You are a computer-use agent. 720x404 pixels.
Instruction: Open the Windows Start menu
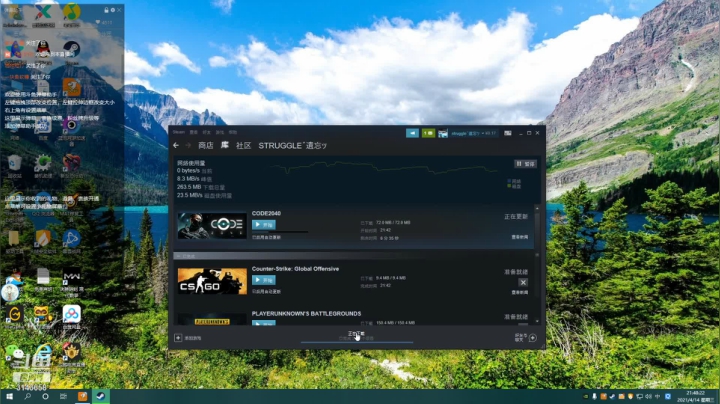(x=9, y=396)
